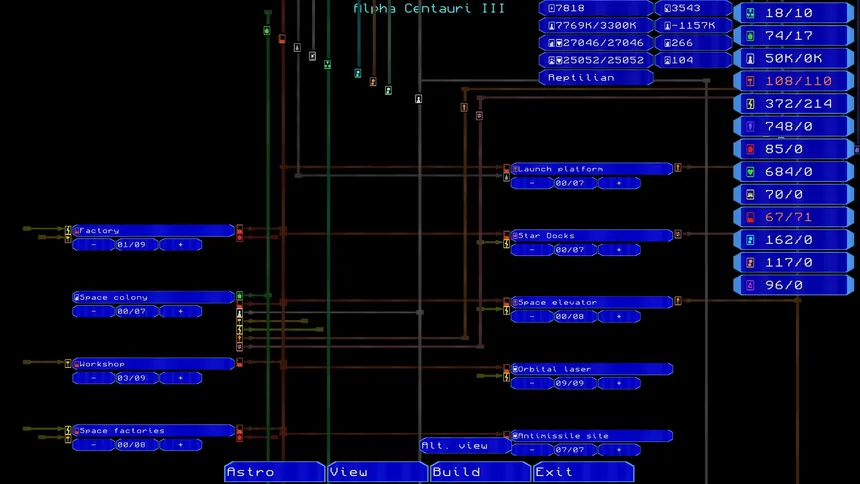Screen dimensions: 860x484
Task: Click the -1157K stat value
Action: (694, 25)
